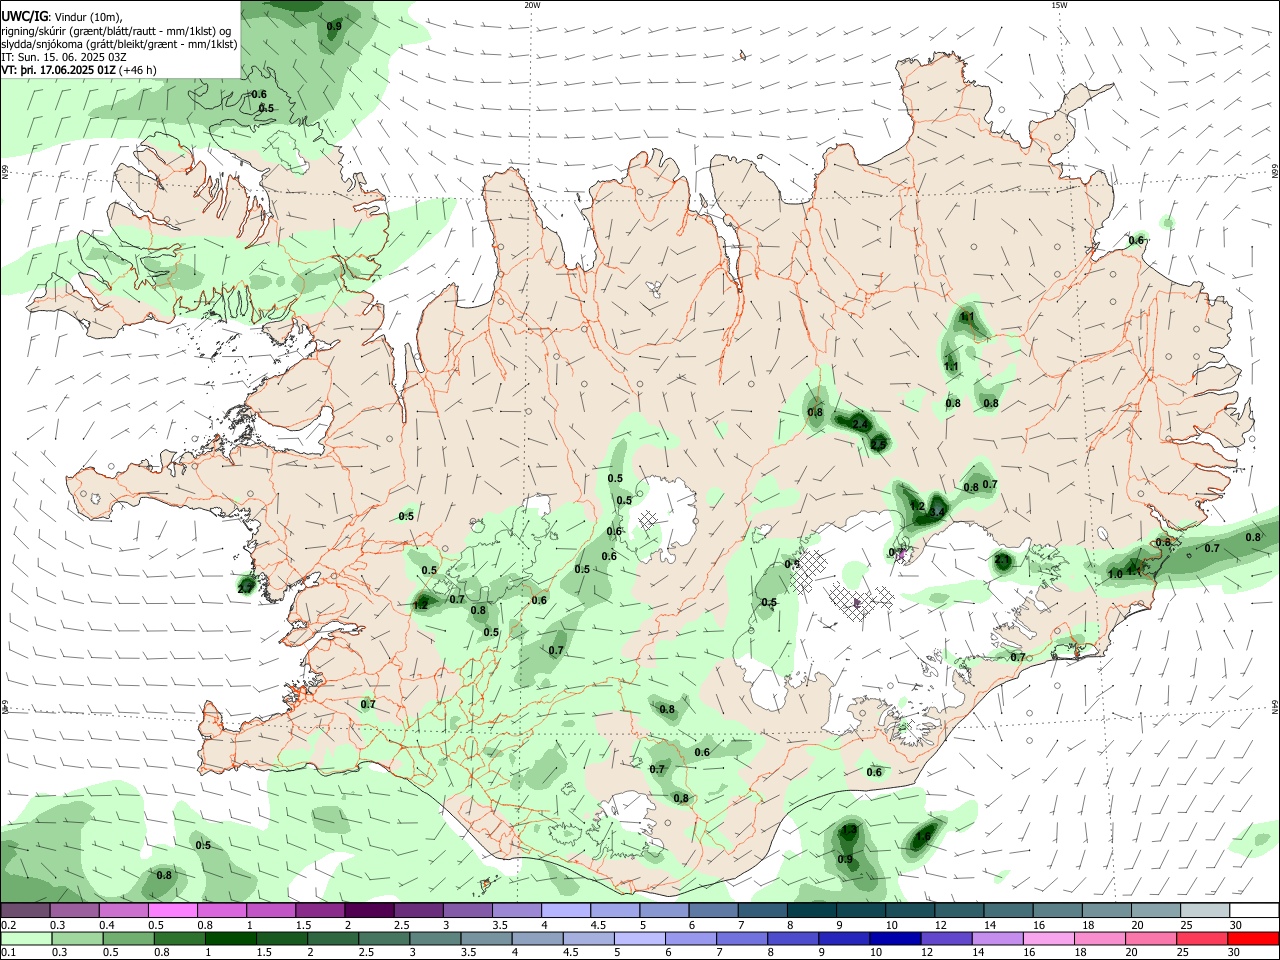
Task: Click the 2.1 precipitation value on the map
Action: pos(1003,561)
